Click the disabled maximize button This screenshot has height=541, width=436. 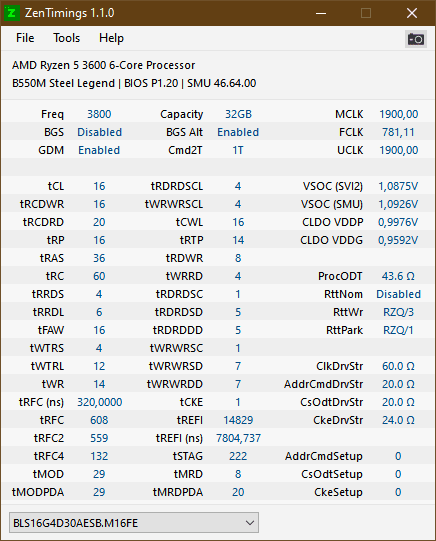pyautogui.click(x=366, y=13)
